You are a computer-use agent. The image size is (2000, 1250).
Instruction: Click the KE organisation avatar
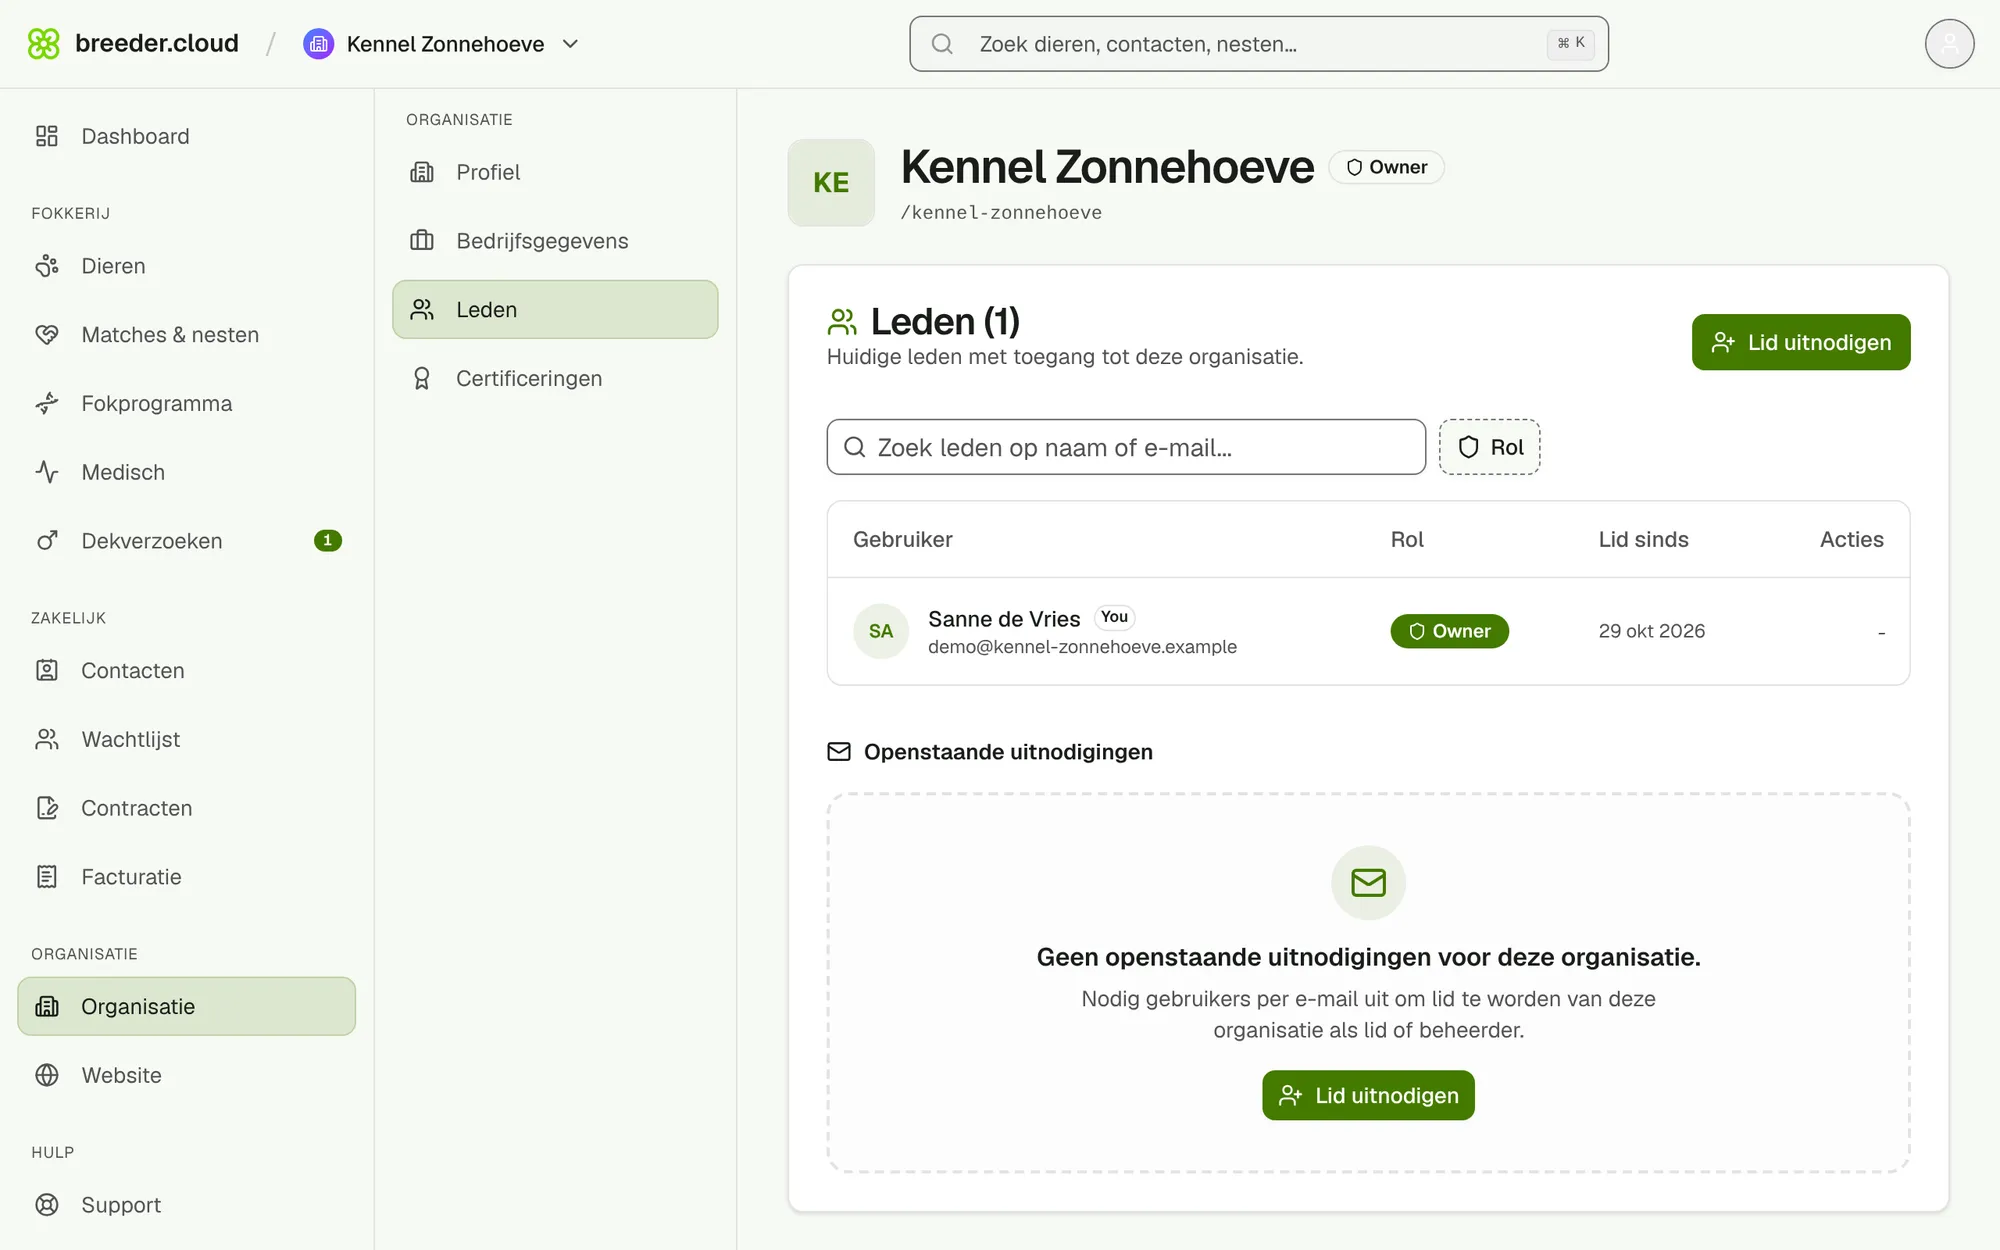point(831,183)
